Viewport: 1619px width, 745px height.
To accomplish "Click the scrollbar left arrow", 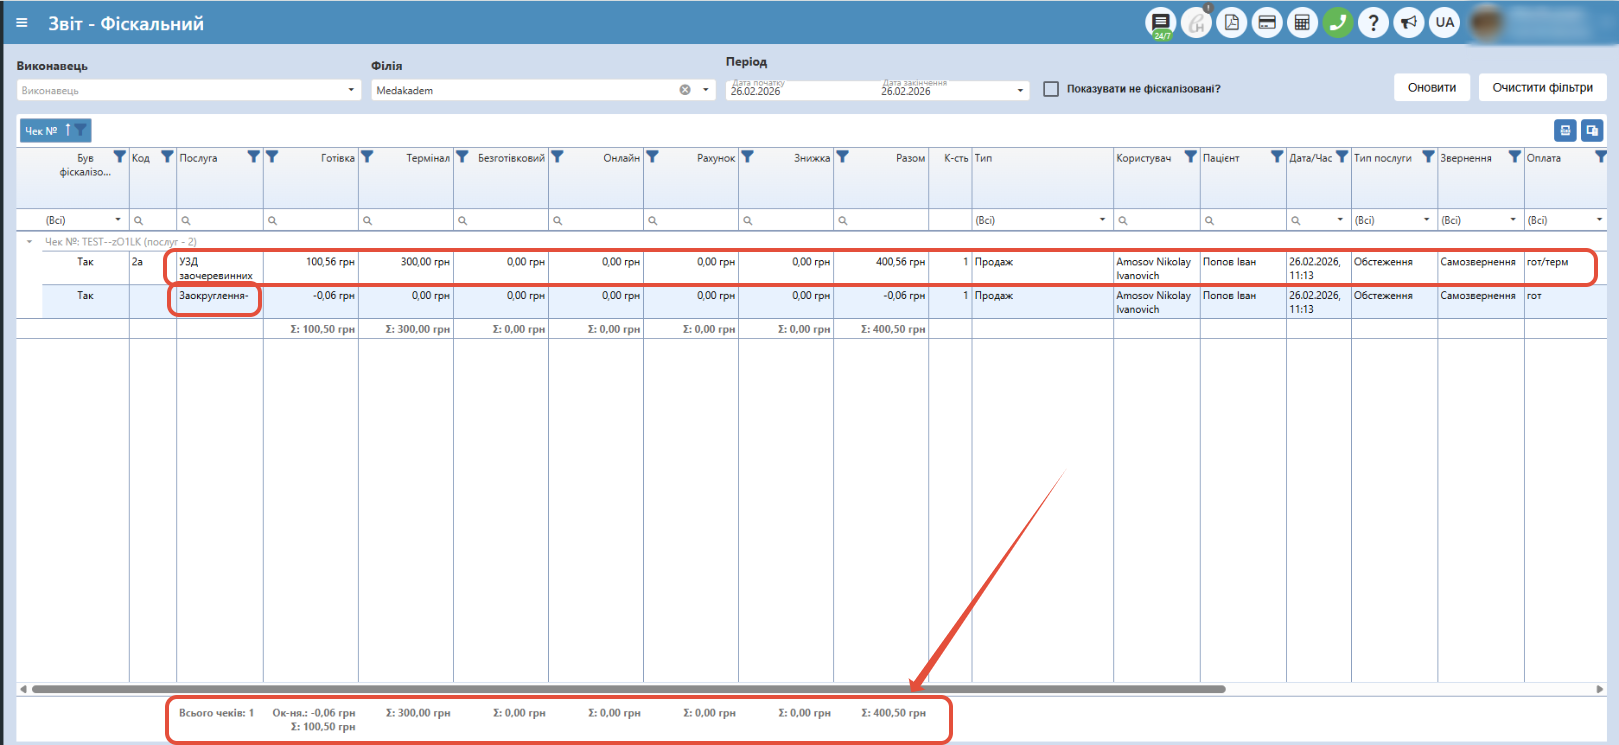I will click(23, 689).
